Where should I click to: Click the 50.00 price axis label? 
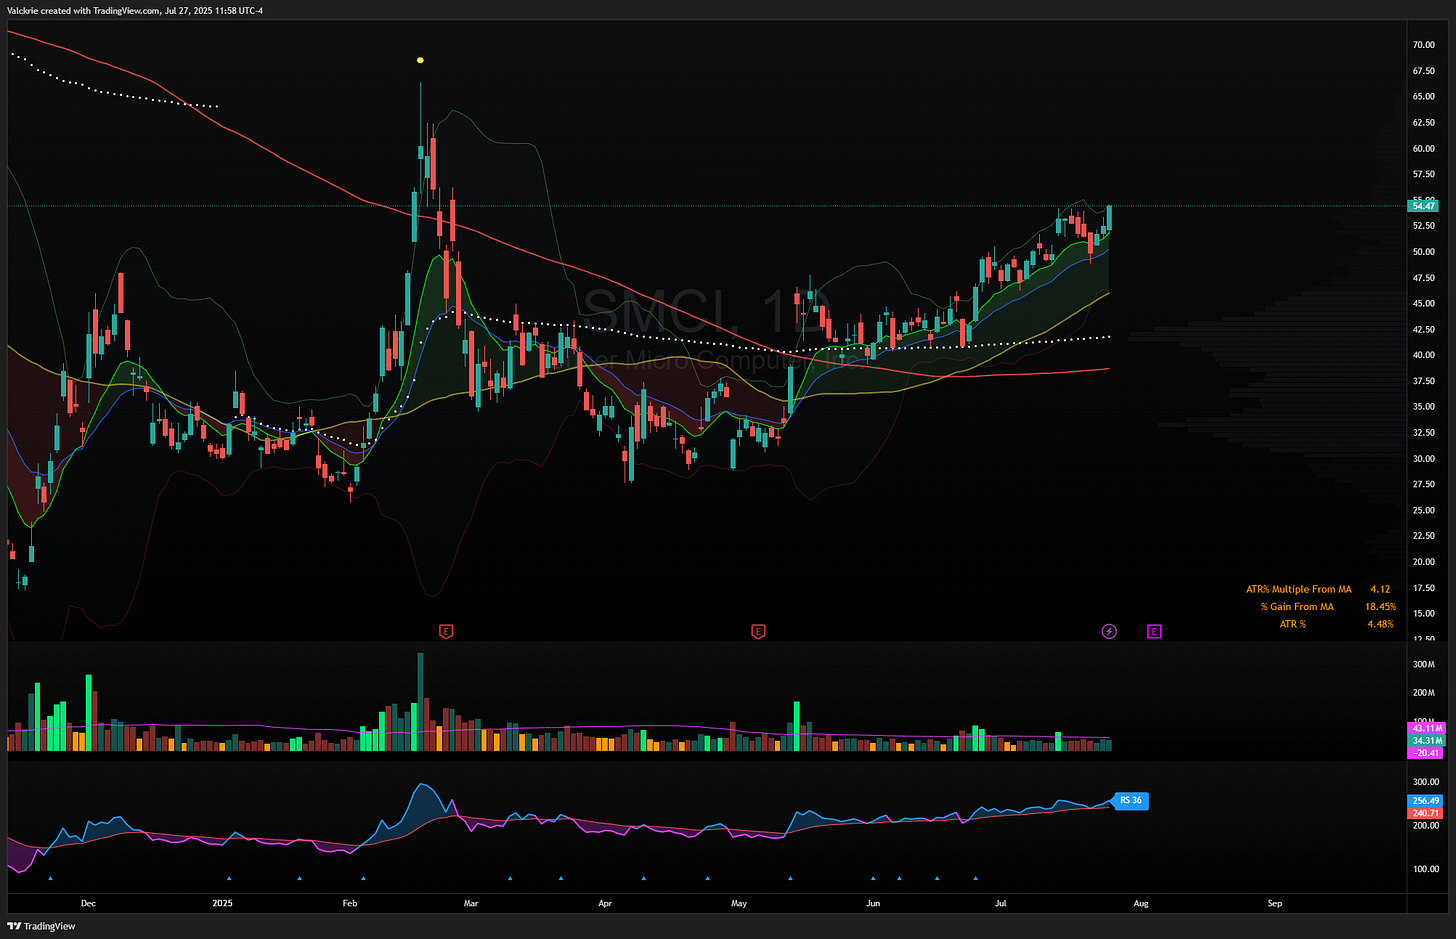[1424, 252]
